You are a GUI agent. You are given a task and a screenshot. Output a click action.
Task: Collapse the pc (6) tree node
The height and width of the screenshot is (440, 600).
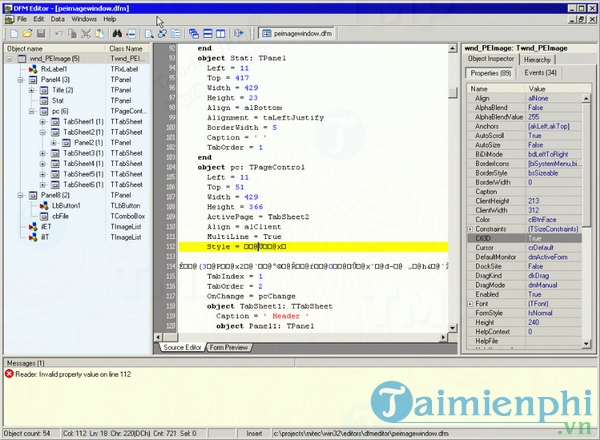(31, 111)
